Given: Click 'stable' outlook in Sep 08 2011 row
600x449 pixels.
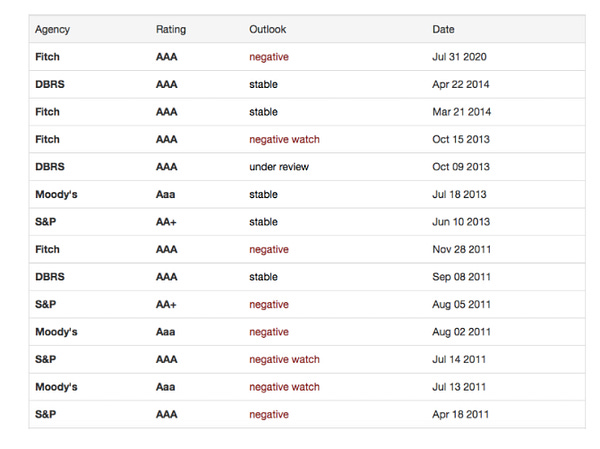Looking at the screenshot, I should [263, 277].
